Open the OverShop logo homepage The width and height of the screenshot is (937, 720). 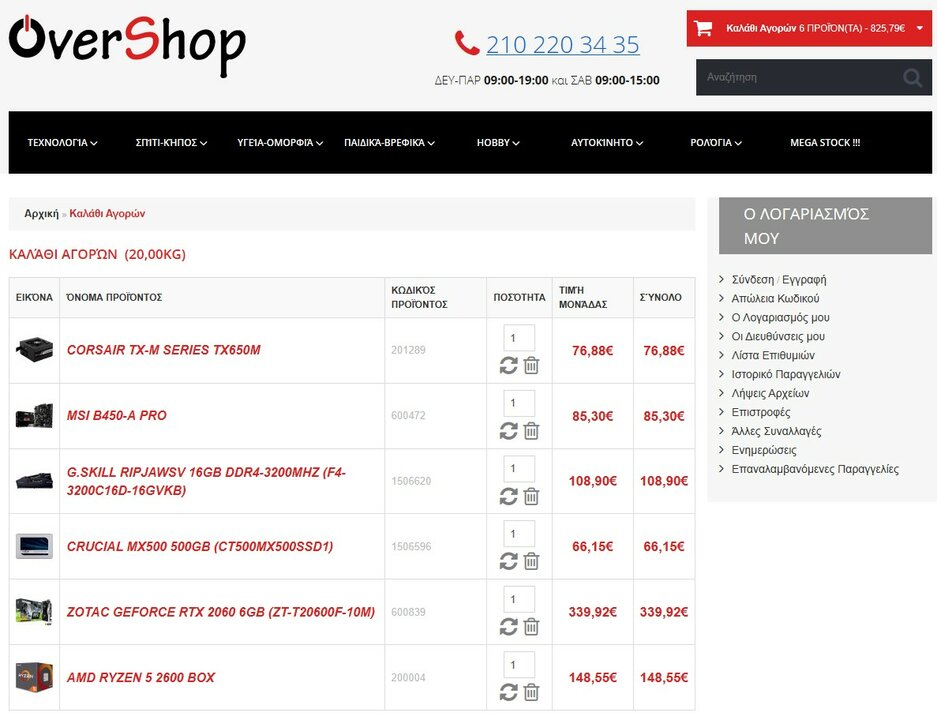tap(127, 45)
